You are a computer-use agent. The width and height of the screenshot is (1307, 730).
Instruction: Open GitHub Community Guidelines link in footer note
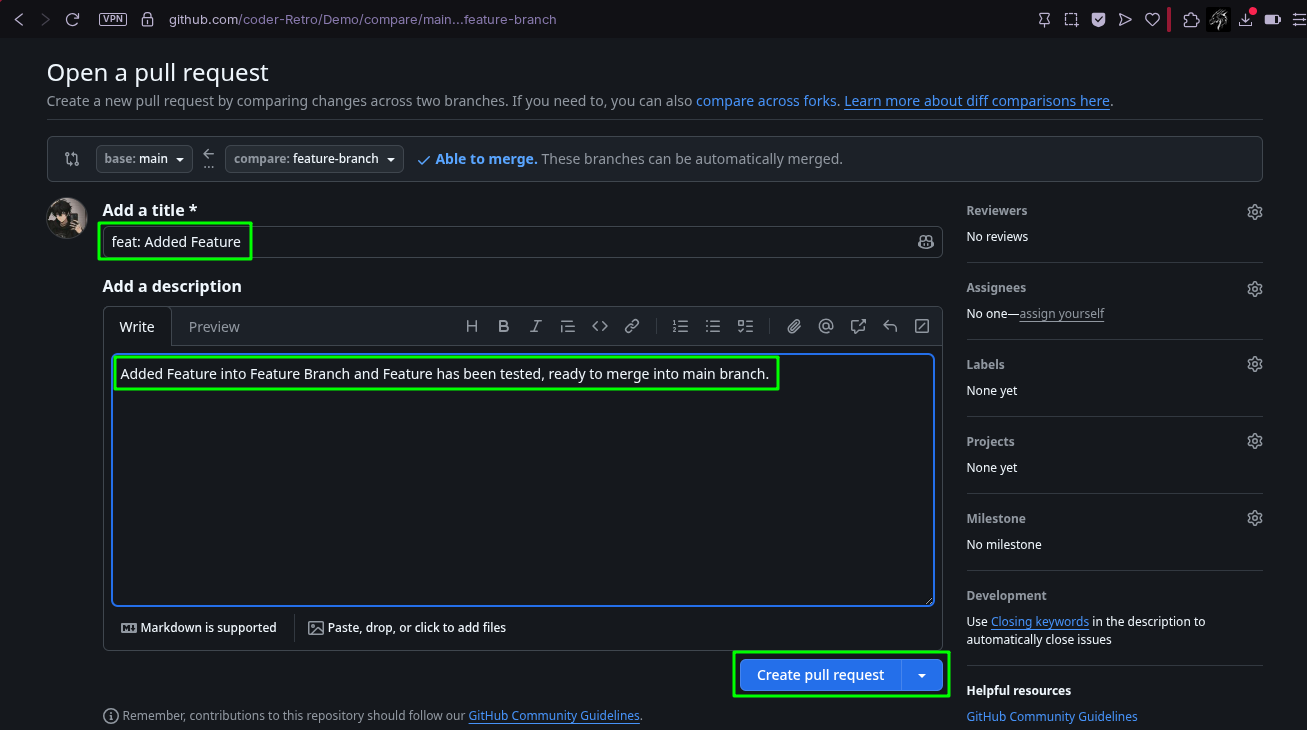click(x=554, y=716)
